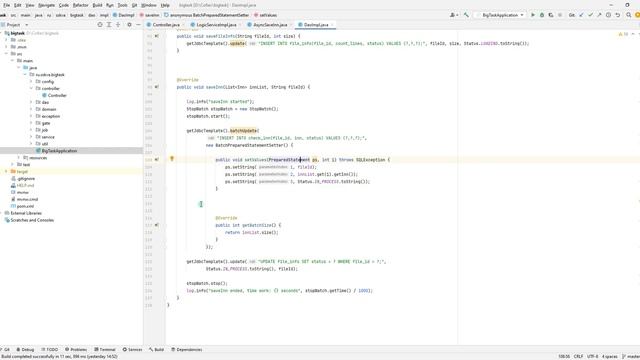
Task: Open Git tool window in bottom bar
Action: point(5,350)
